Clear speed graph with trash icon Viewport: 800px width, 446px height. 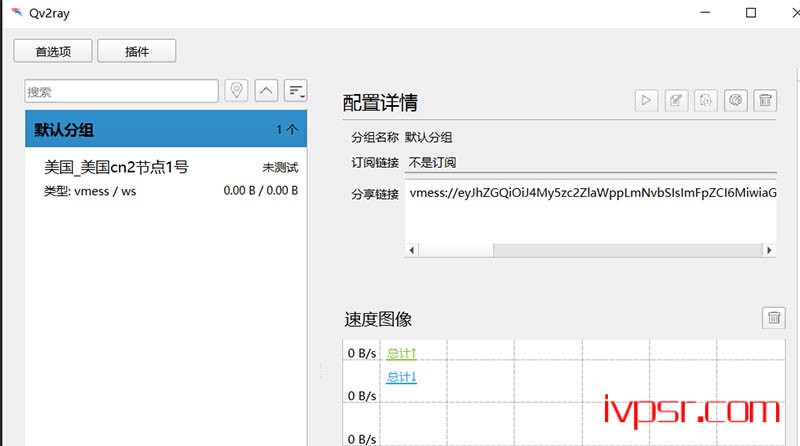pyautogui.click(x=774, y=318)
